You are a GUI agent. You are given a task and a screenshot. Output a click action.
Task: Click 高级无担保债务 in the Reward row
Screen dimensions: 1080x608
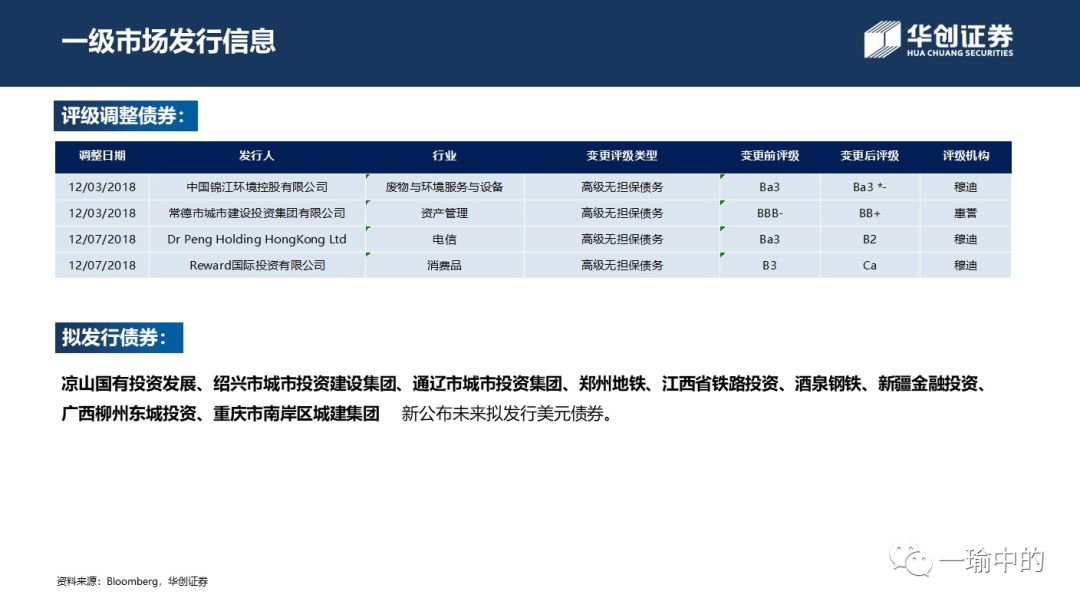[622, 265]
